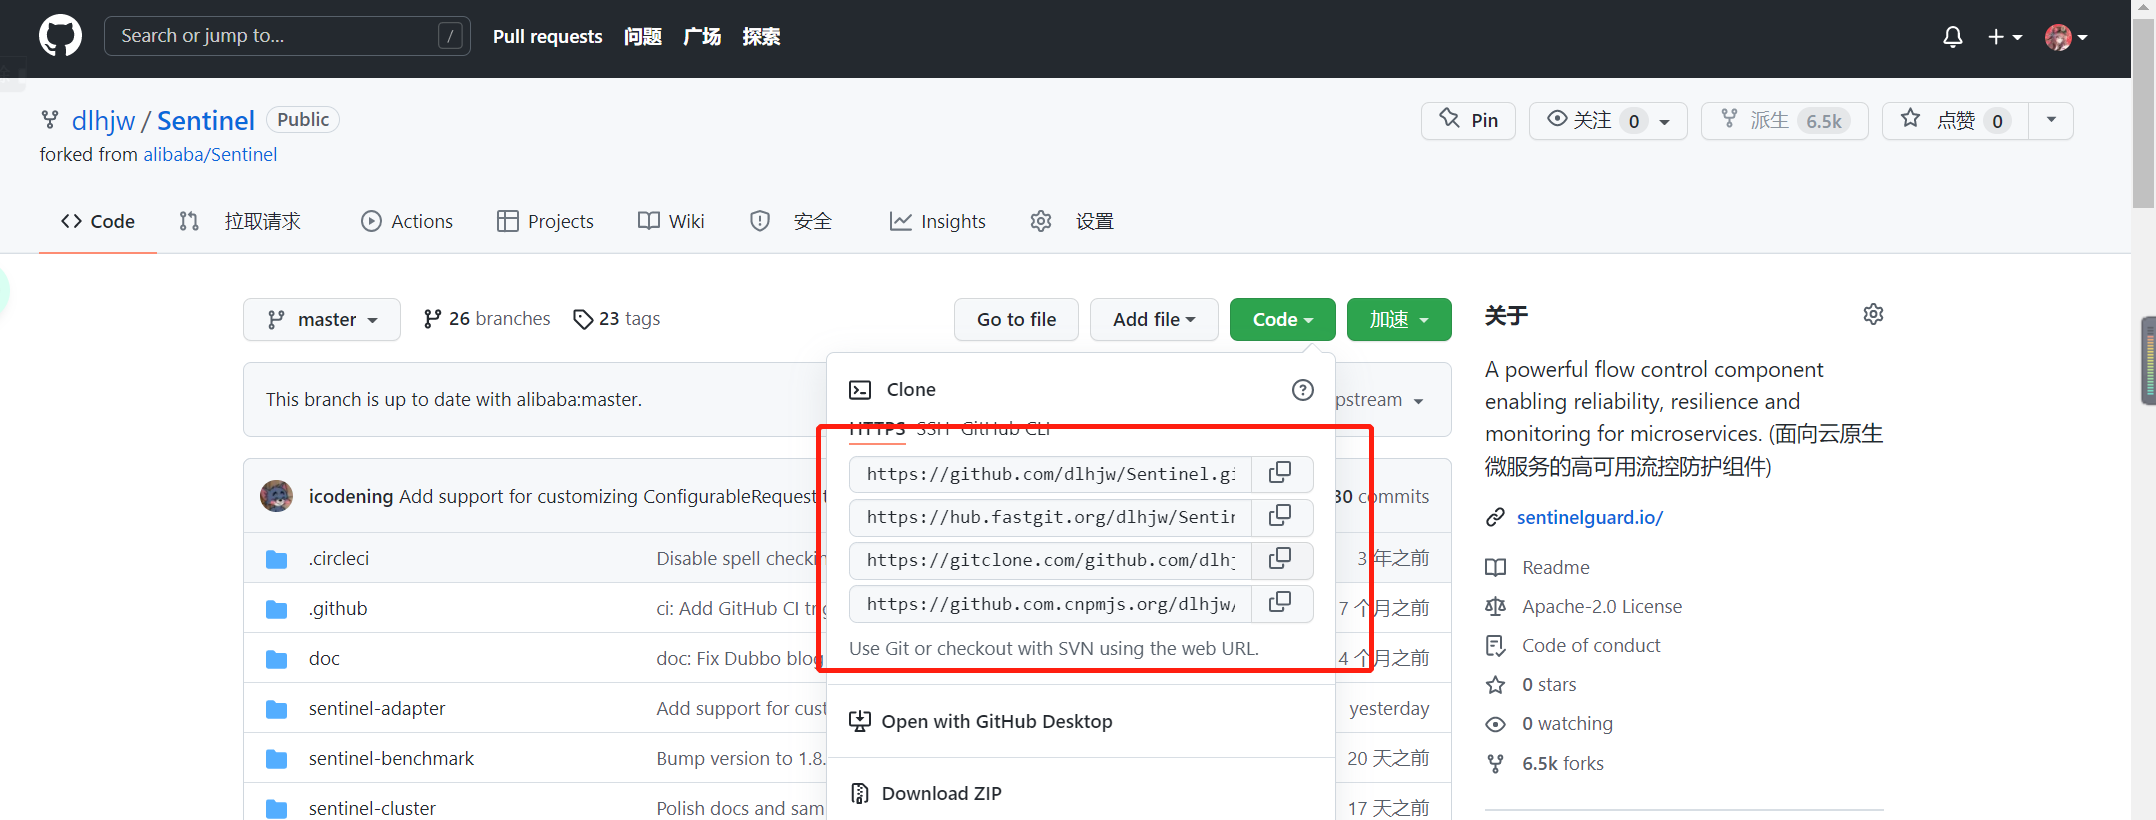Open the 加速 dropdown button

pyautogui.click(x=1399, y=319)
